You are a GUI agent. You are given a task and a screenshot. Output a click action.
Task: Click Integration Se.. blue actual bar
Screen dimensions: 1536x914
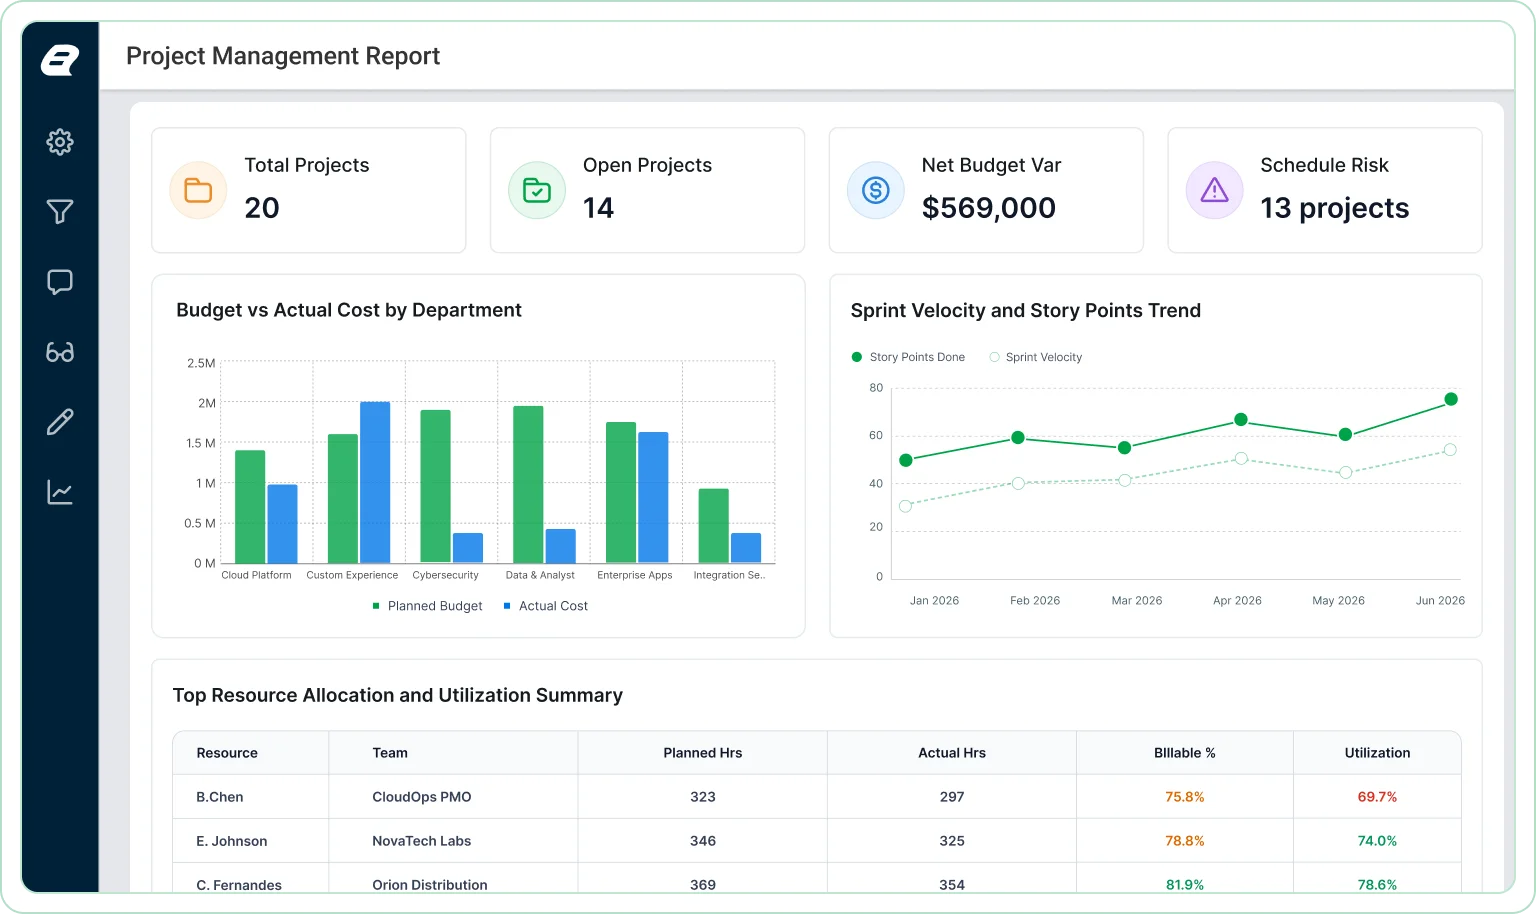tap(746, 548)
